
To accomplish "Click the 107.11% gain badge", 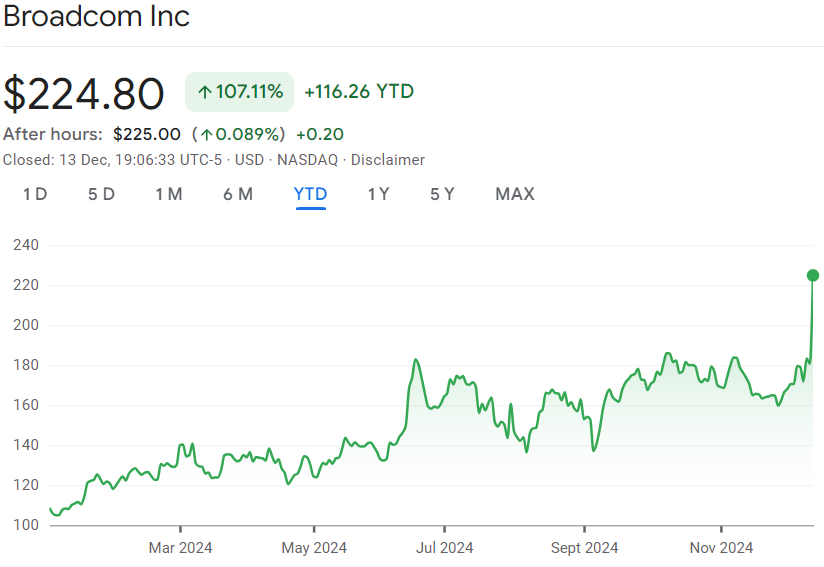I will tap(240, 92).
